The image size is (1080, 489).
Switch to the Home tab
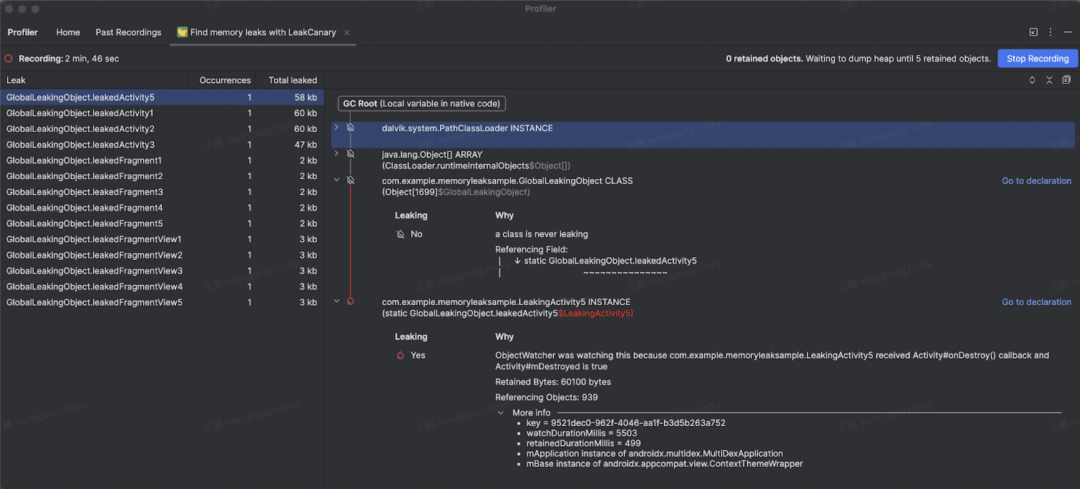click(x=68, y=32)
